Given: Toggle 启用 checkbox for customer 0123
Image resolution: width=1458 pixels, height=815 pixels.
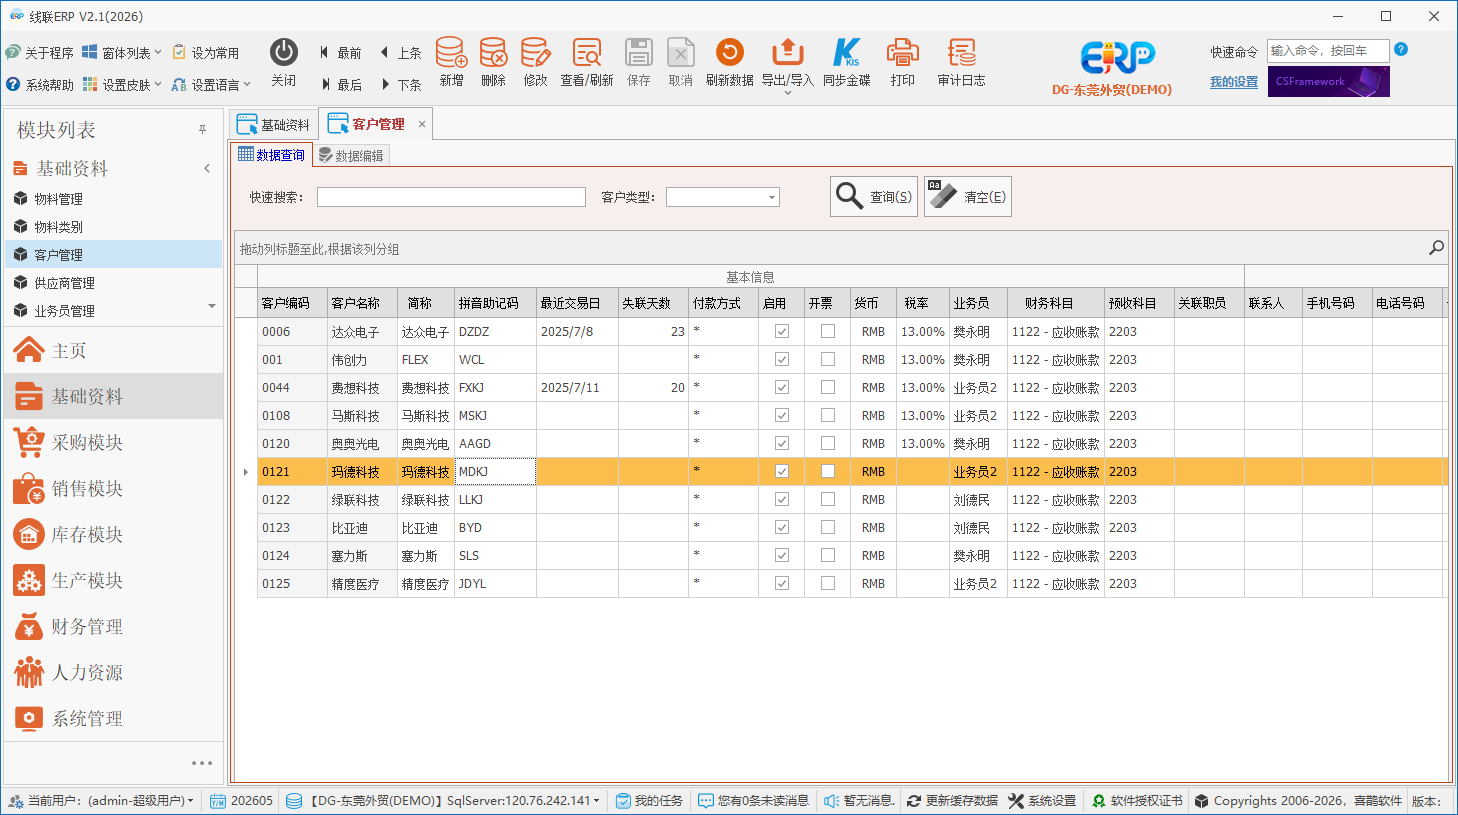Looking at the screenshot, I should 782,527.
